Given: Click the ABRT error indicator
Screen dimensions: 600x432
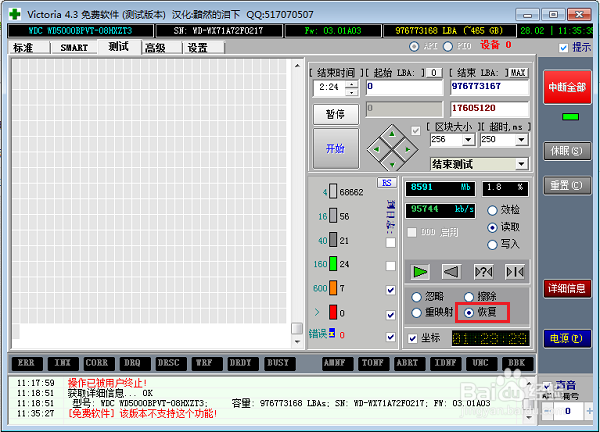Looking at the screenshot, I should pyautogui.click(x=408, y=363).
